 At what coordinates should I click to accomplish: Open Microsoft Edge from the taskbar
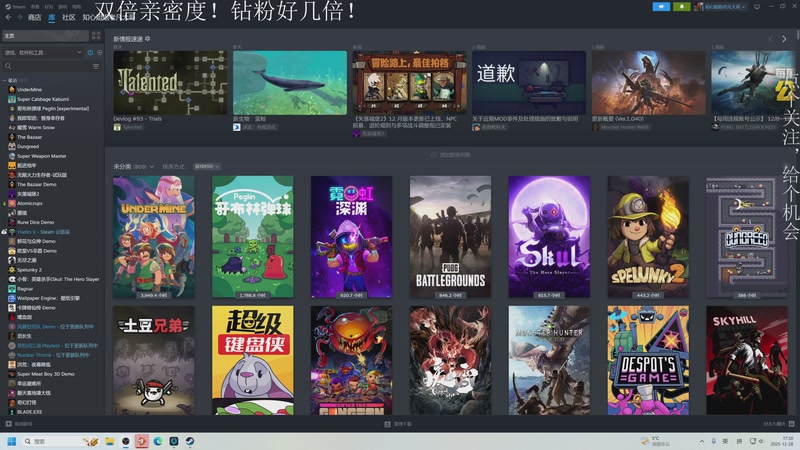coord(158,441)
